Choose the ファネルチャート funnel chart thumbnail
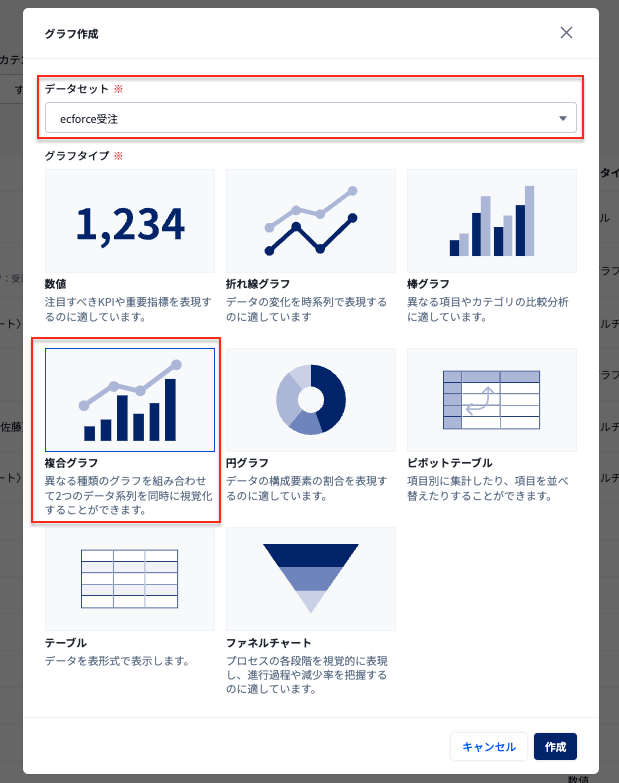This screenshot has height=783, width=619. pos(310,579)
